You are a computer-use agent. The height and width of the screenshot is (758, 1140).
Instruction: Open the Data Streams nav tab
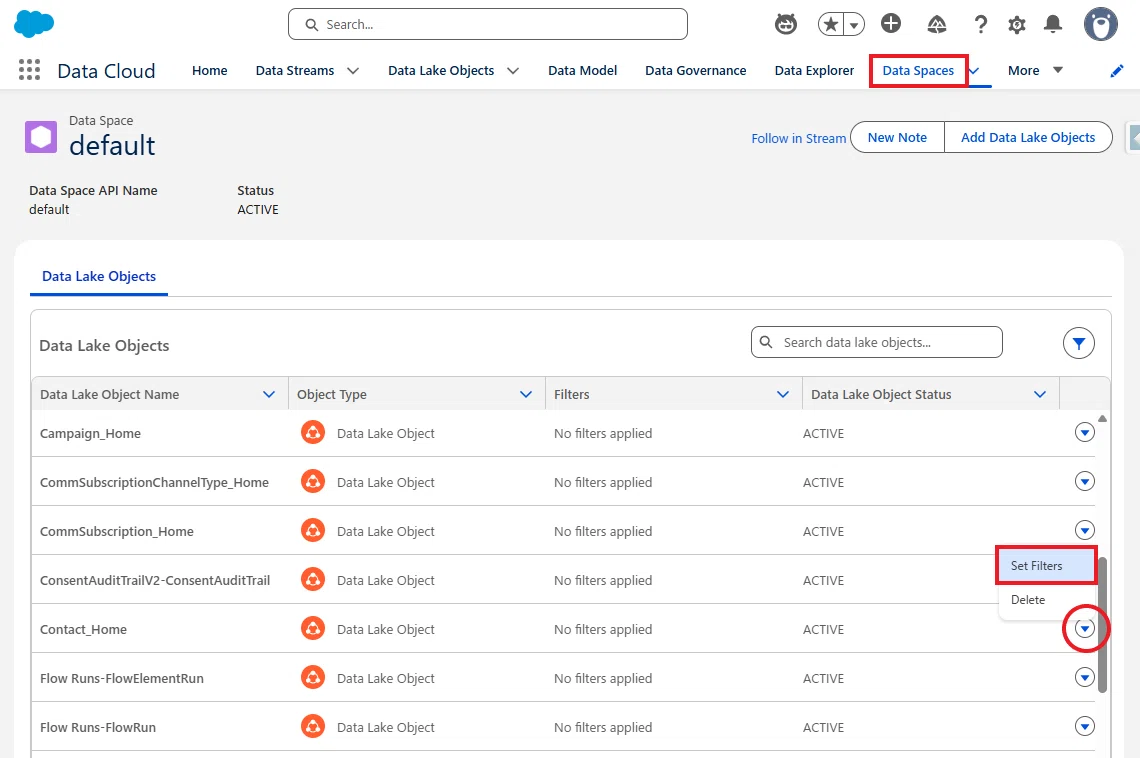(294, 70)
